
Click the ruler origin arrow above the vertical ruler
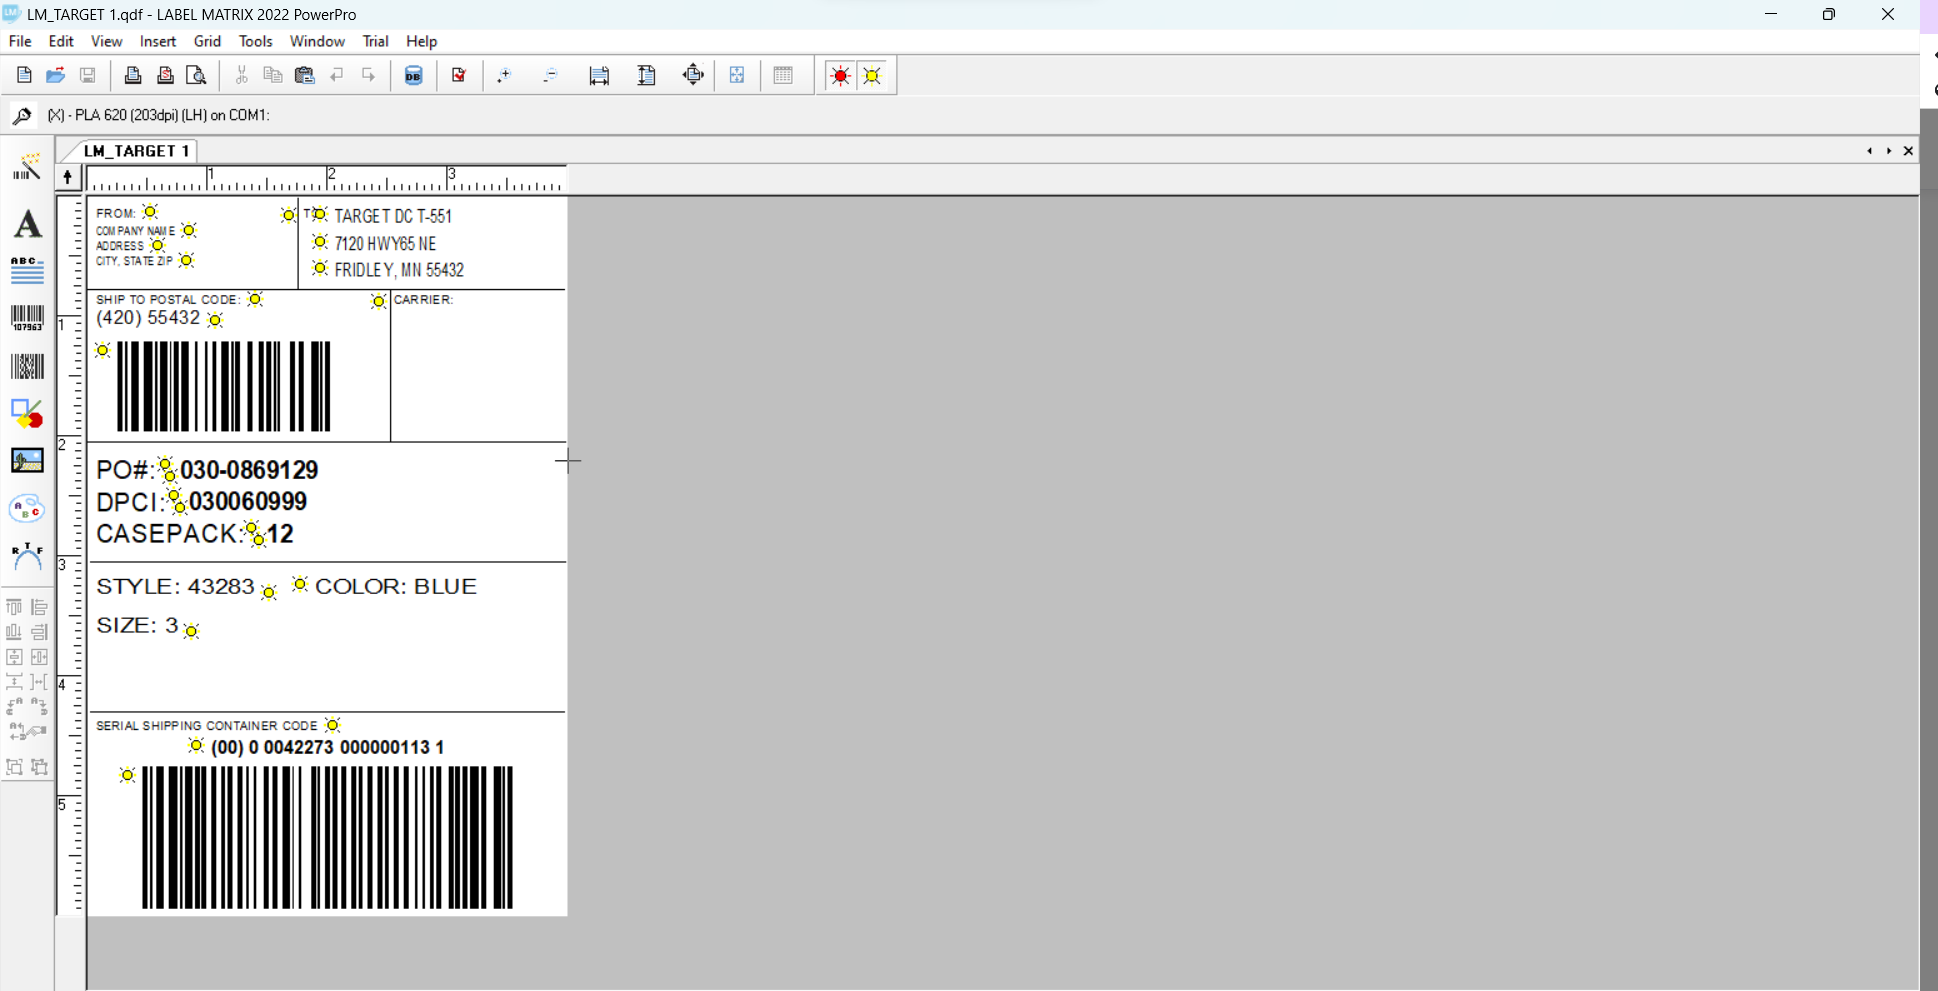click(x=68, y=177)
